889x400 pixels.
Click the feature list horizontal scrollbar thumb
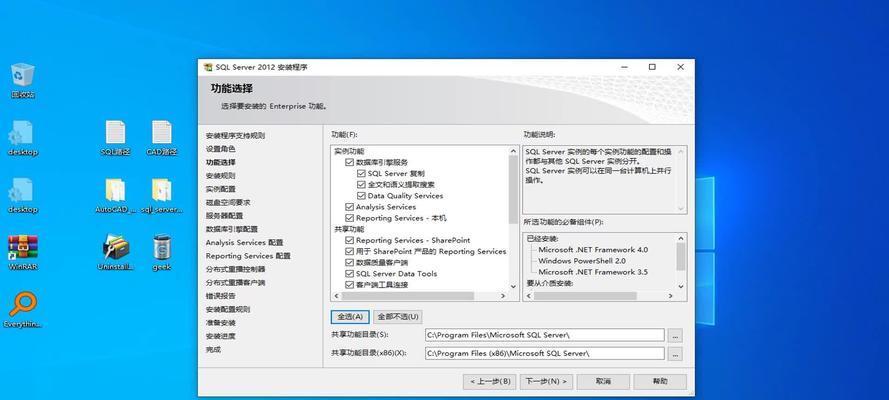pos(408,296)
